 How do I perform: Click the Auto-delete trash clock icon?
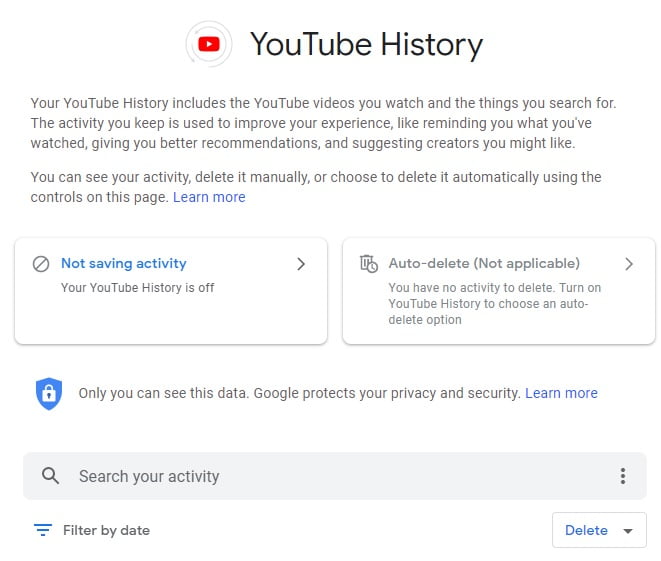[x=369, y=264]
